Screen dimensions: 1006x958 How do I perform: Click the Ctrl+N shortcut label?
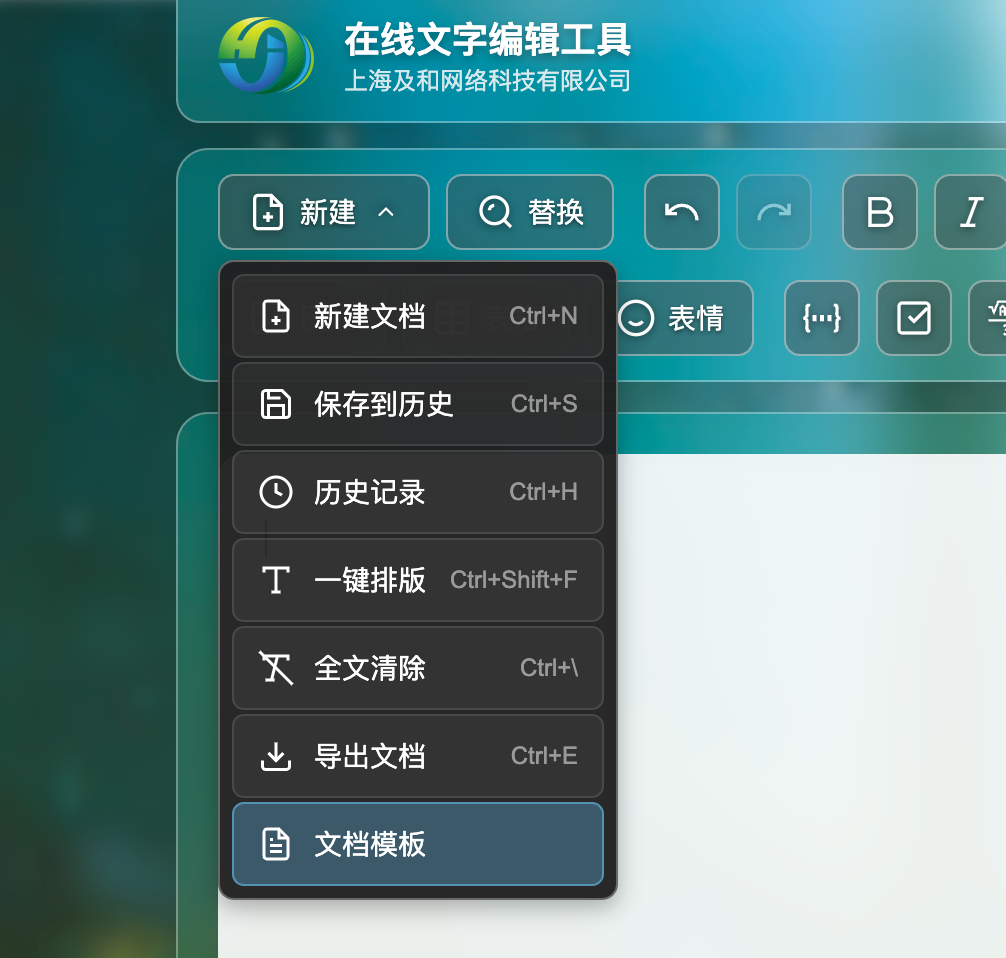tap(543, 316)
